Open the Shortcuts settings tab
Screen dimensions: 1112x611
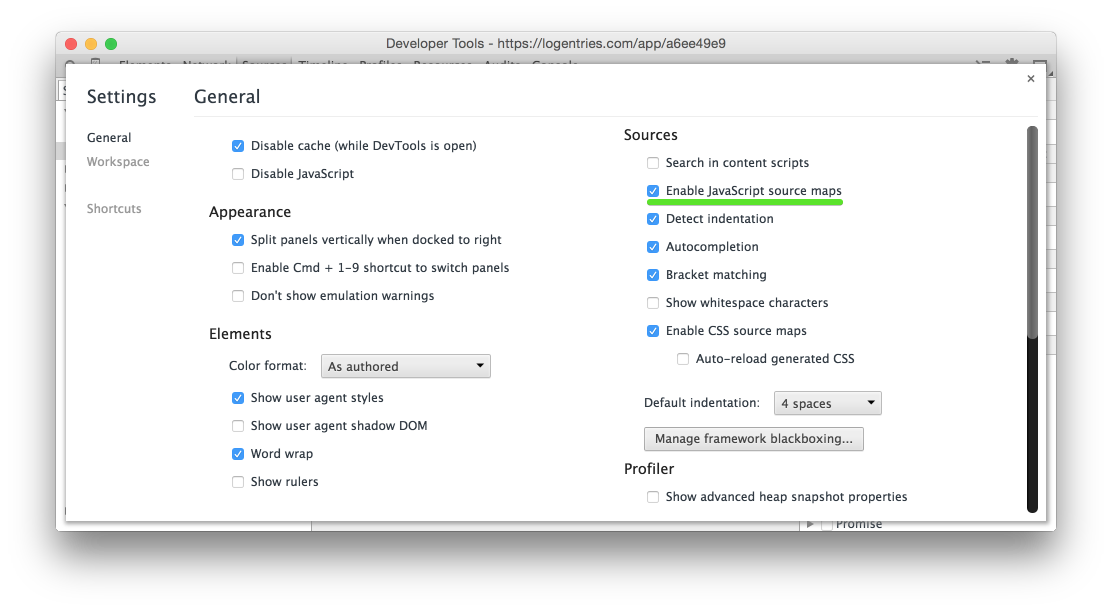click(114, 209)
